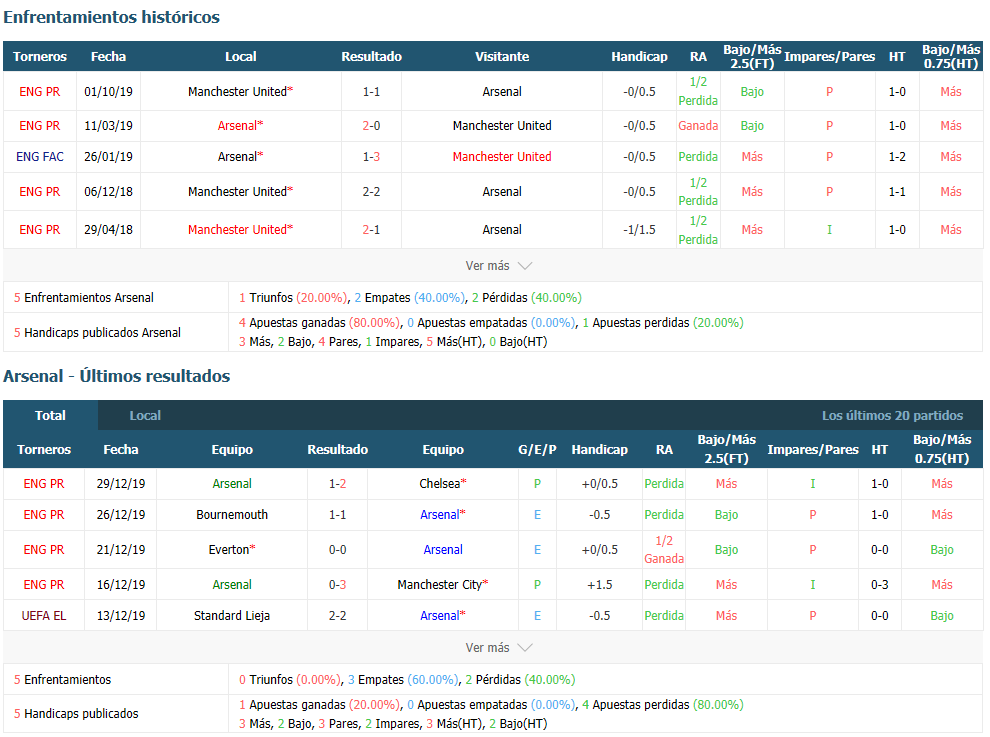Click the Fecha header in Enfrentamientos históricos table
Screen dimensions: 990x737
(109, 57)
